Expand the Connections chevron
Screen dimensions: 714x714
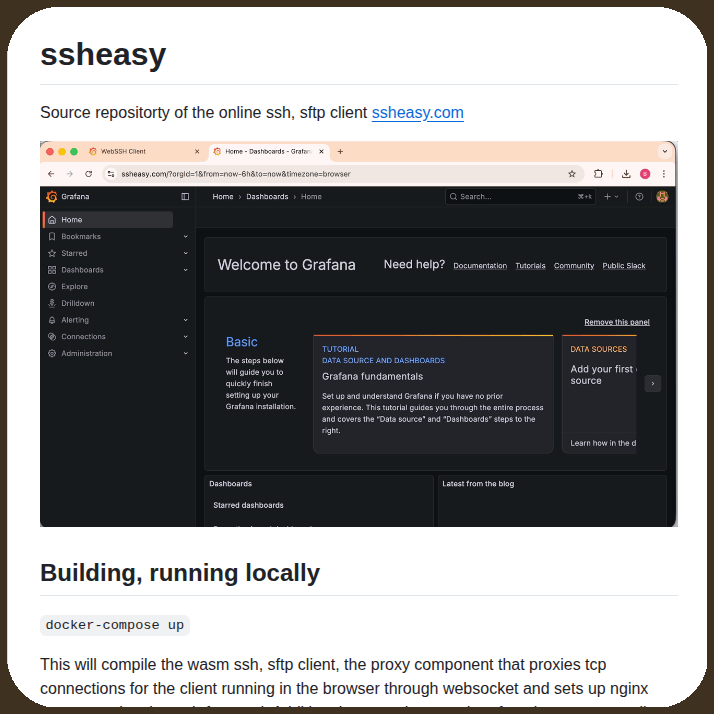click(185, 337)
